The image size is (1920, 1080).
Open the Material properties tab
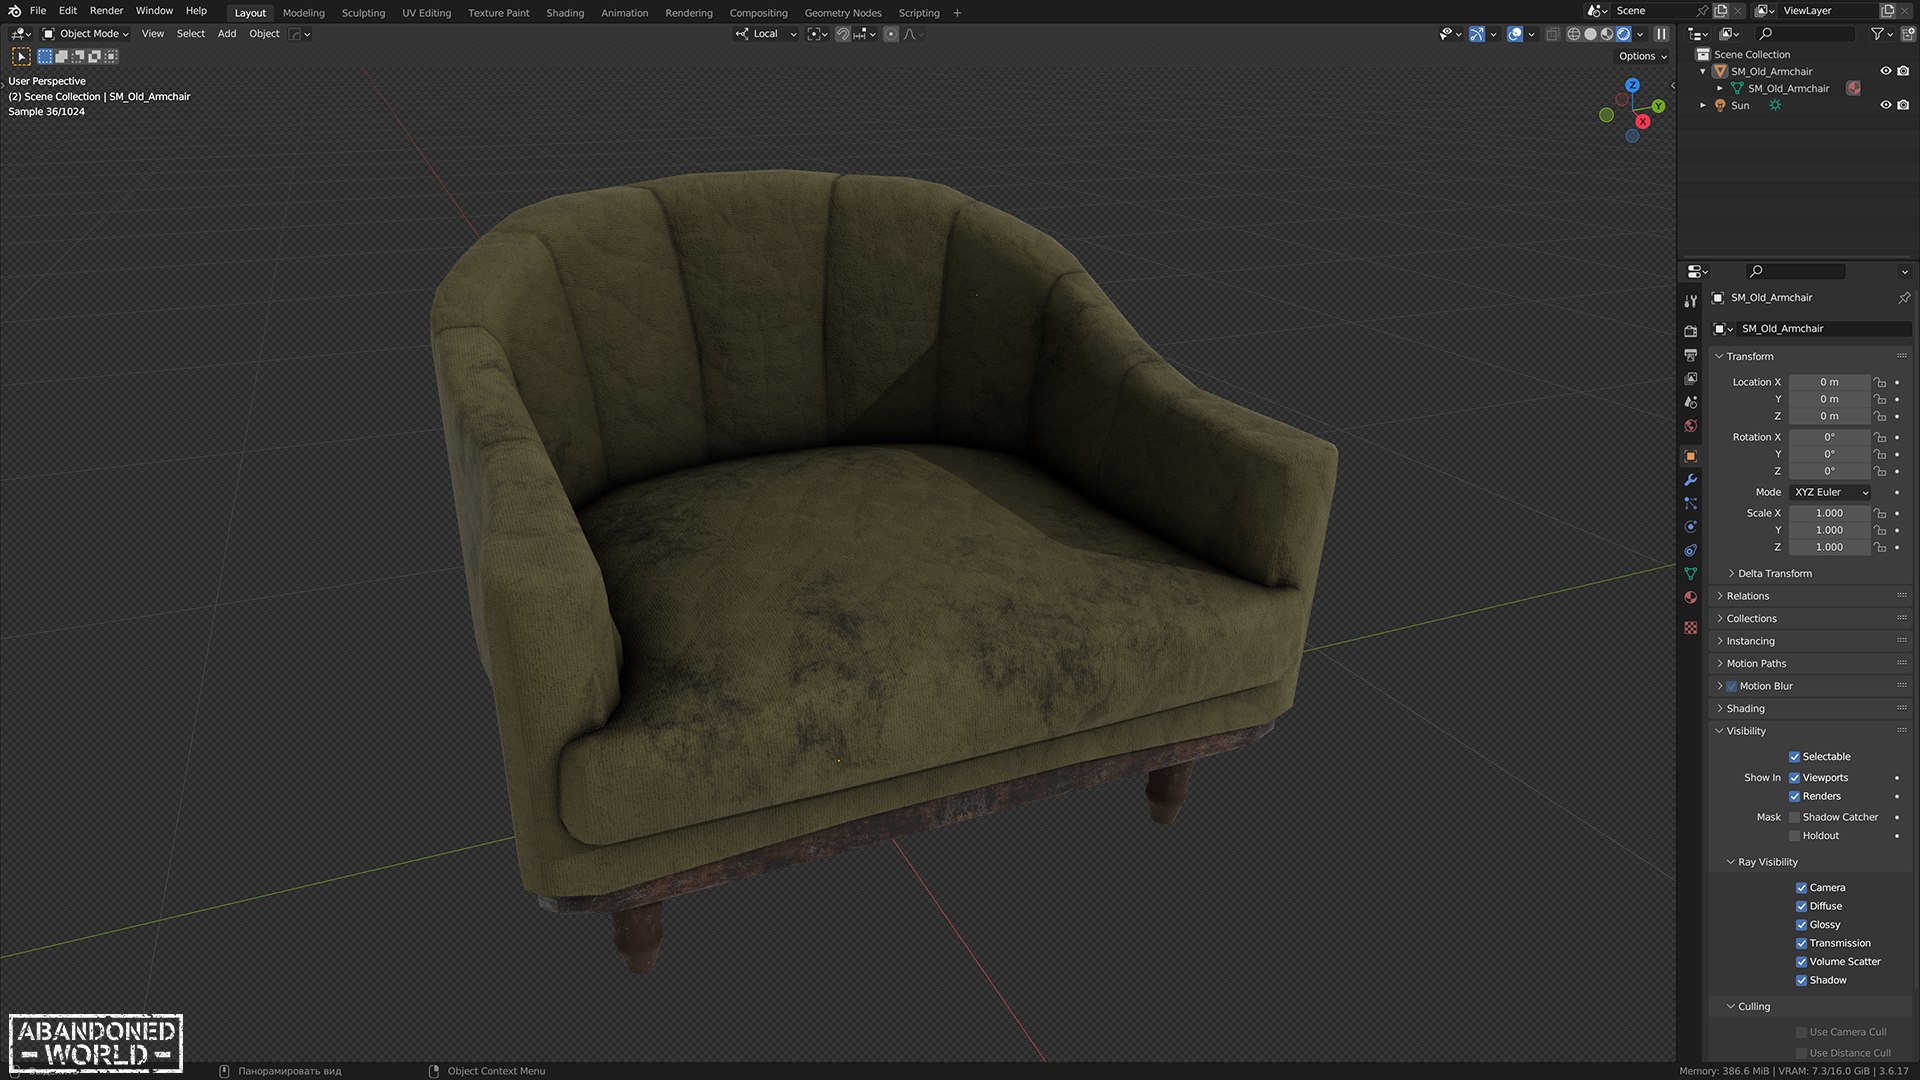(x=1690, y=597)
